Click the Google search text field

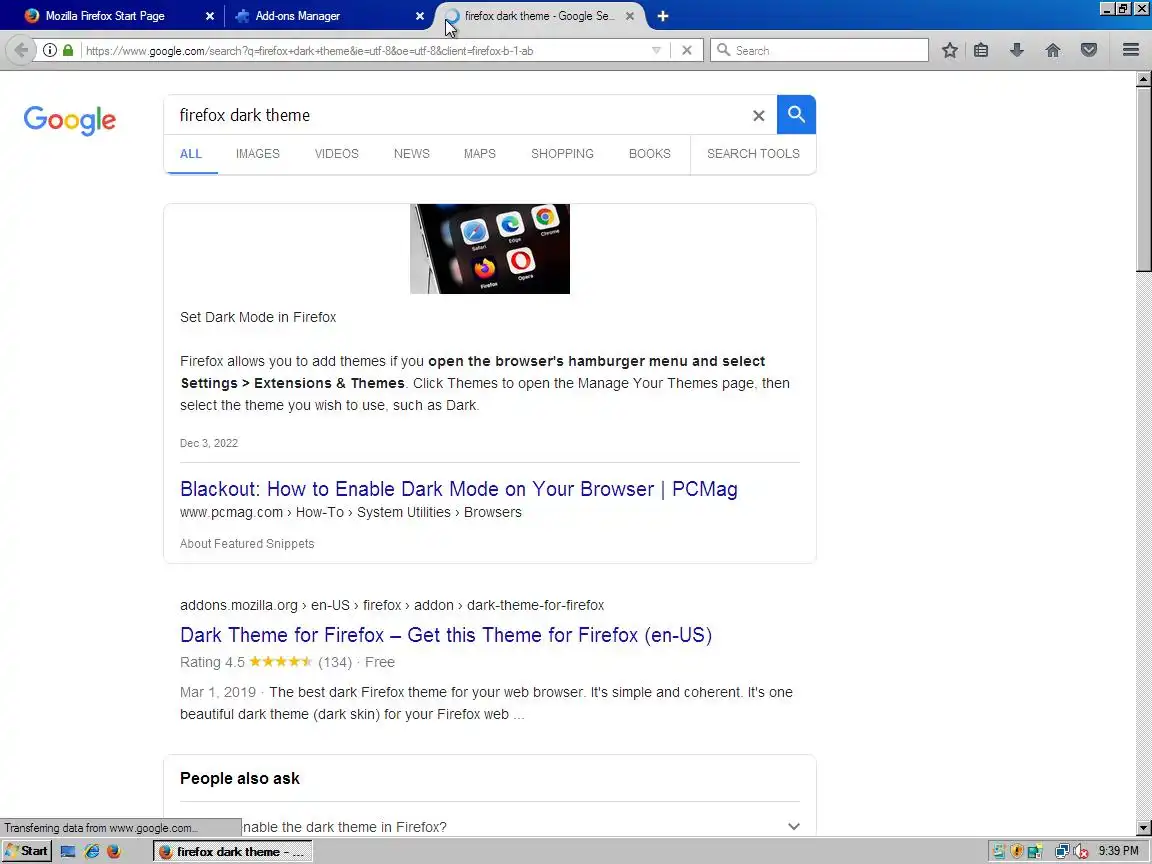click(x=459, y=115)
